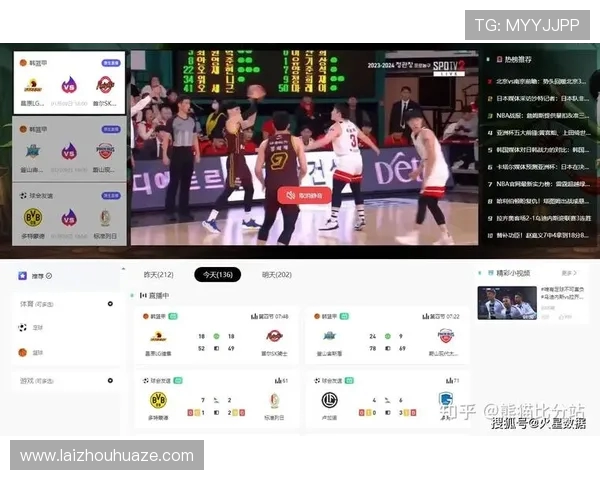Image resolution: width=600 pixels, height=480 pixels.
Task: Switch to the 明天(202) tab
Action: [275, 274]
